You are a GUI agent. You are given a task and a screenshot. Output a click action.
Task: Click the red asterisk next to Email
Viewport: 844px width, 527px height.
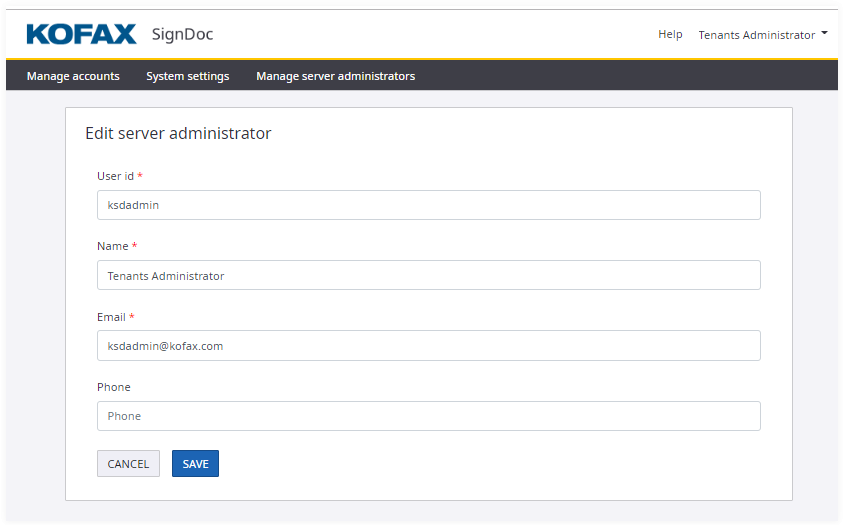click(132, 317)
